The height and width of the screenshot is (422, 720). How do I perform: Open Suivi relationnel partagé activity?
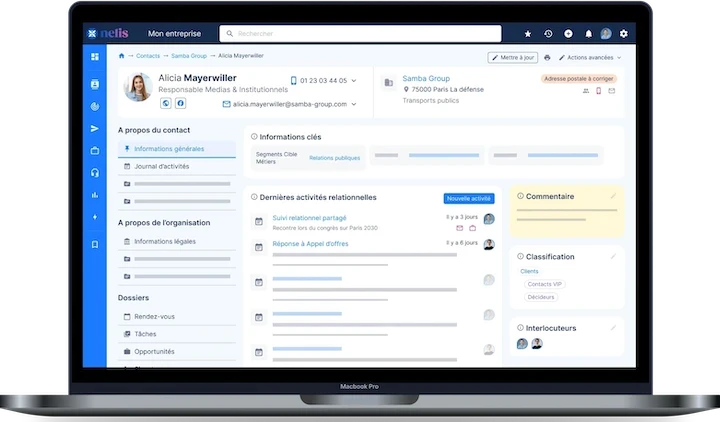[309, 218]
